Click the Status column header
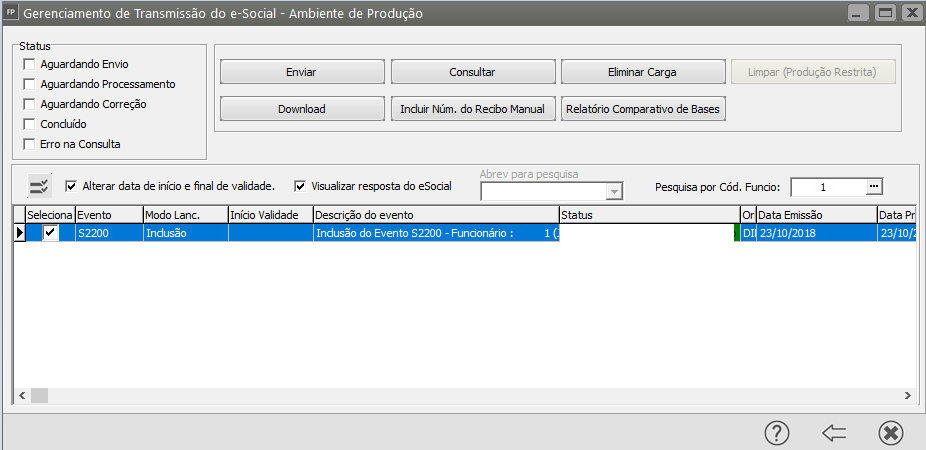The image size is (926, 450). pos(650,215)
